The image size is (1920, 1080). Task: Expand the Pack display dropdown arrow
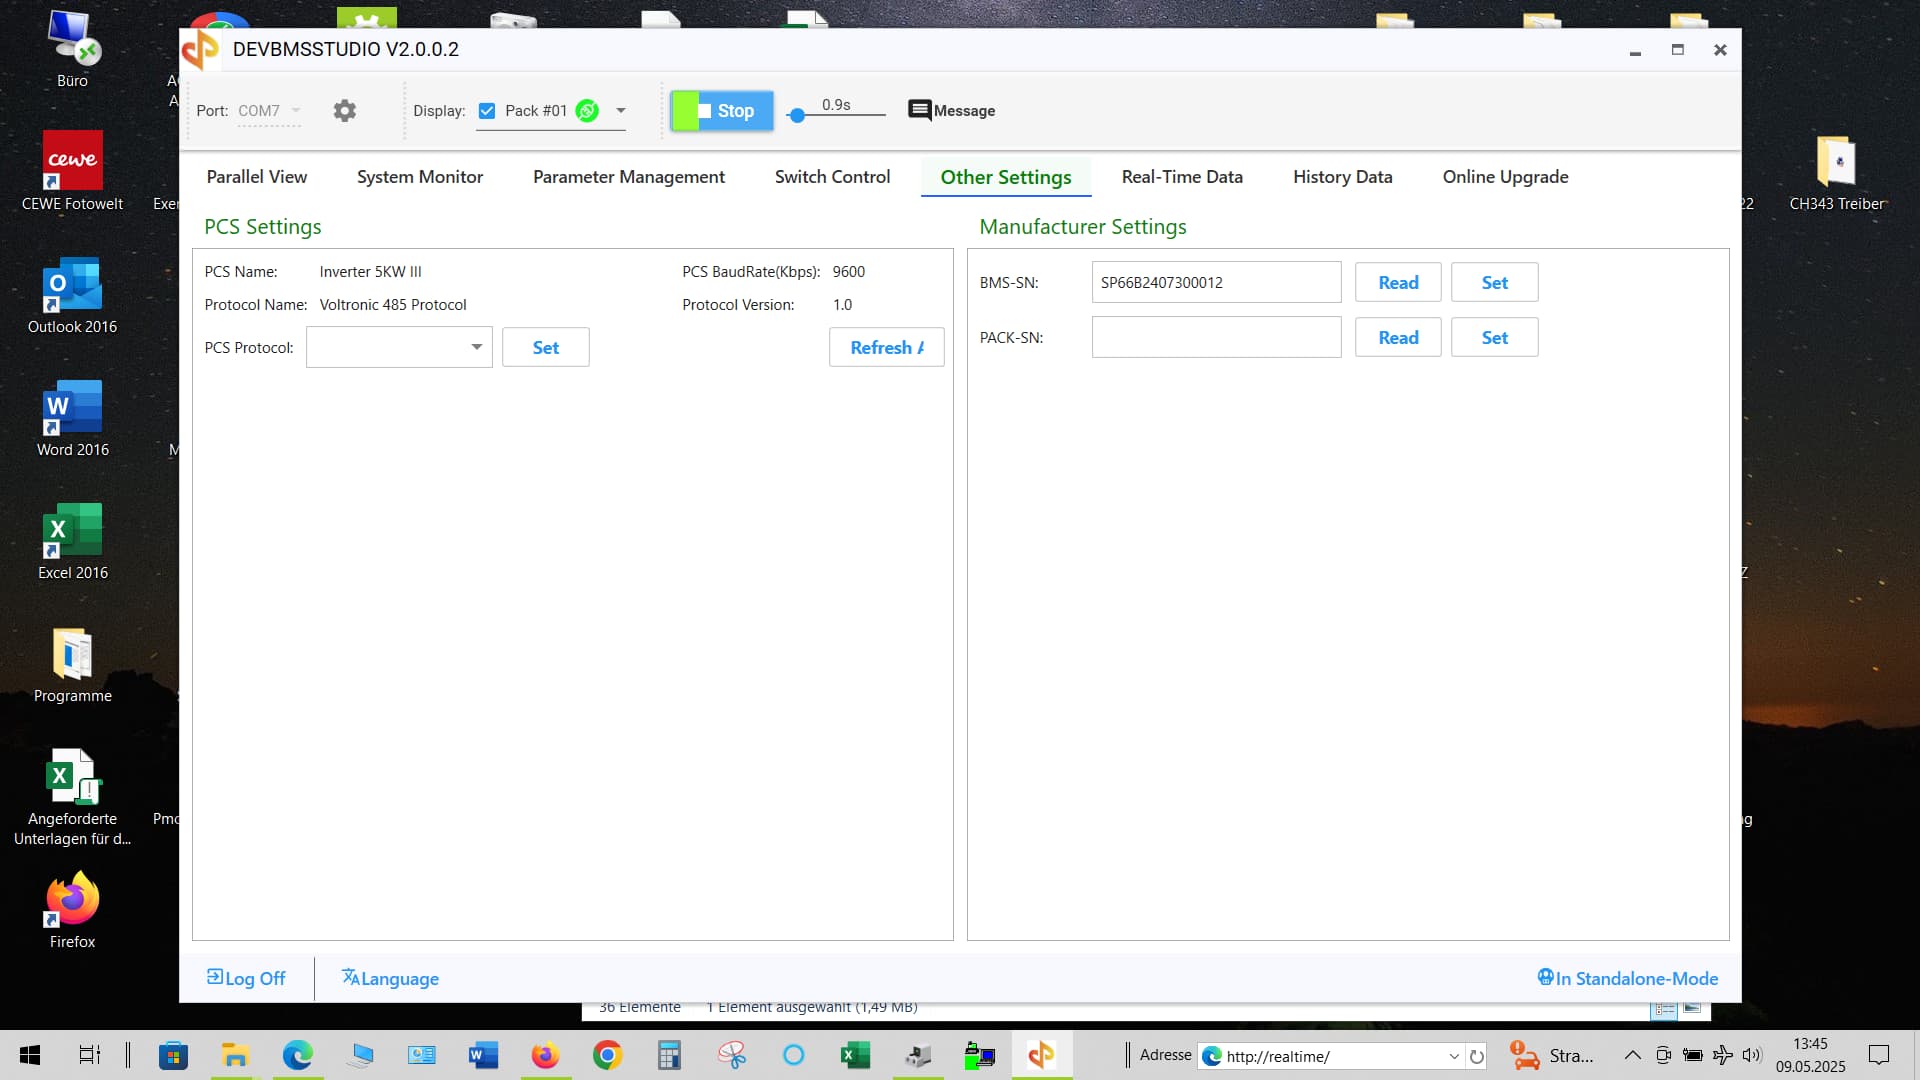pyautogui.click(x=621, y=111)
